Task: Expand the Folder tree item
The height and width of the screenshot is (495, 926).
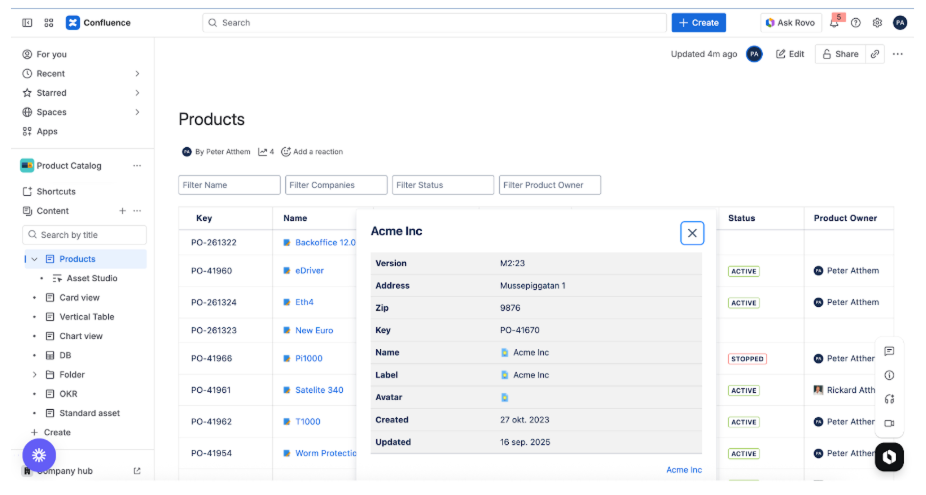Action: 34,374
